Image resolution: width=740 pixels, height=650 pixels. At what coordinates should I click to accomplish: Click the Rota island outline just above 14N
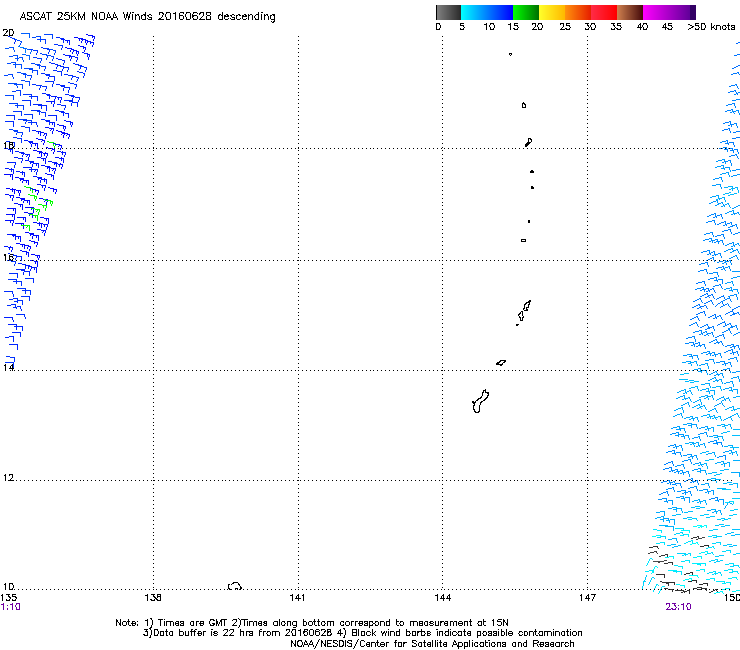(x=501, y=363)
